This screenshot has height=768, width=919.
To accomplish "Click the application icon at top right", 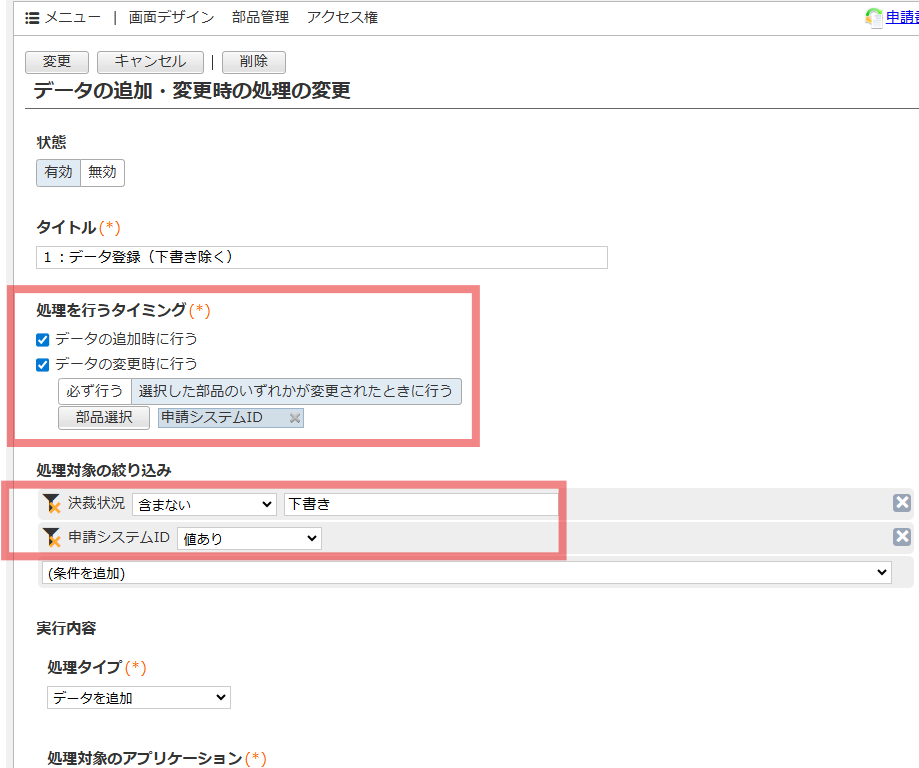I will (x=873, y=18).
